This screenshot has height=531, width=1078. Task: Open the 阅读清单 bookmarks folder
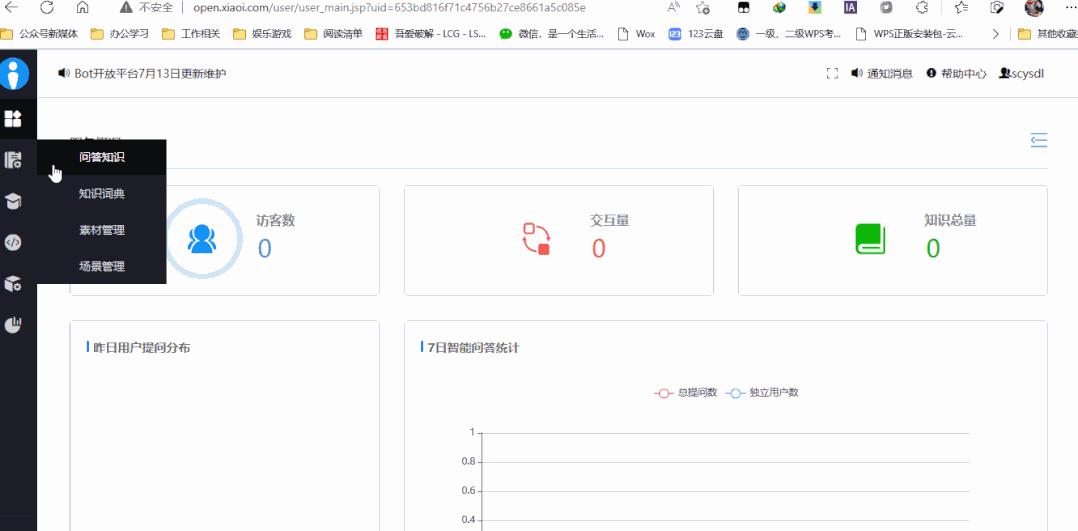coord(333,34)
